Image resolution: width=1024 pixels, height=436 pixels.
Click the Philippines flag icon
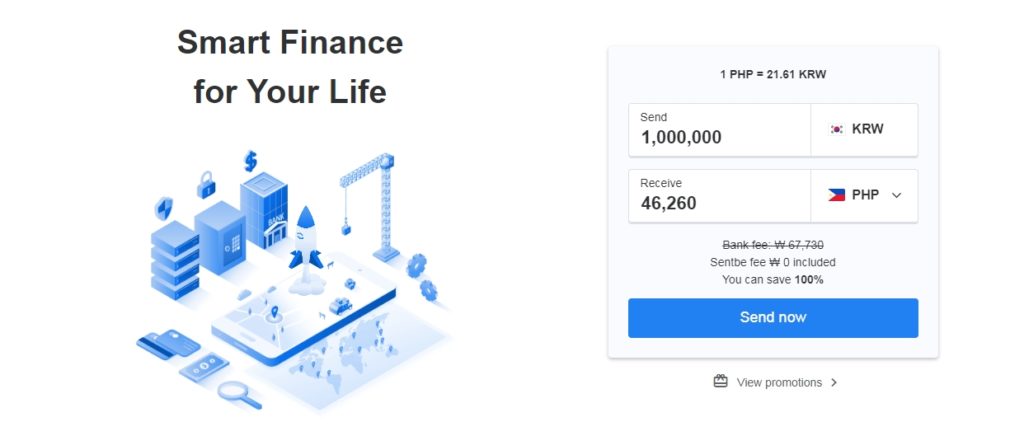point(836,195)
